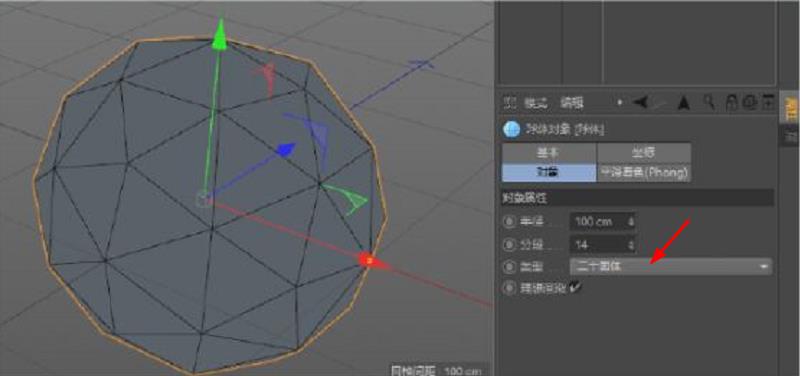Switch to the 平滑着色(Phong) tab

[x=644, y=172]
